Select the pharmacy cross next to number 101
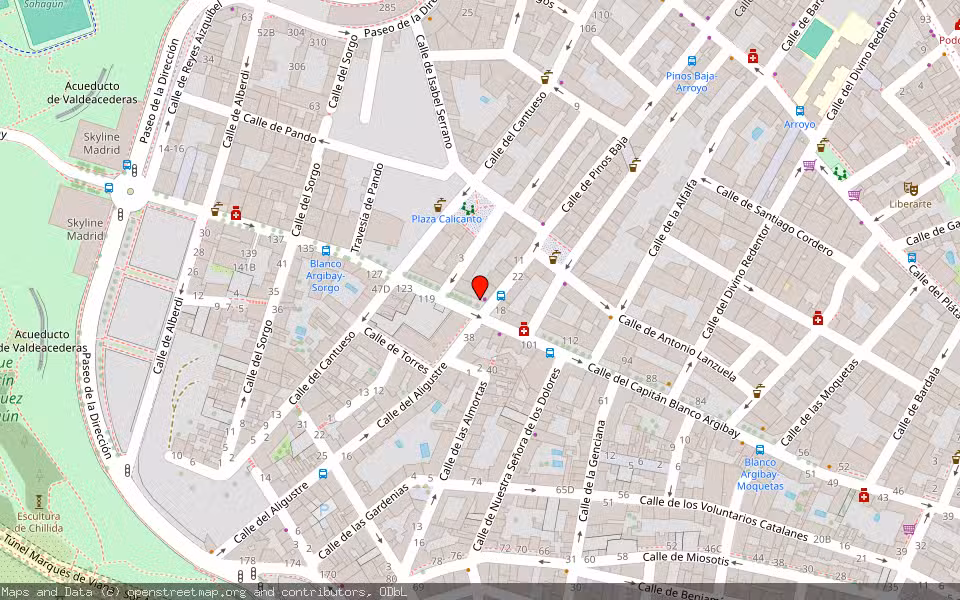Image resolution: width=960 pixels, height=600 pixels. coord(523,330)
